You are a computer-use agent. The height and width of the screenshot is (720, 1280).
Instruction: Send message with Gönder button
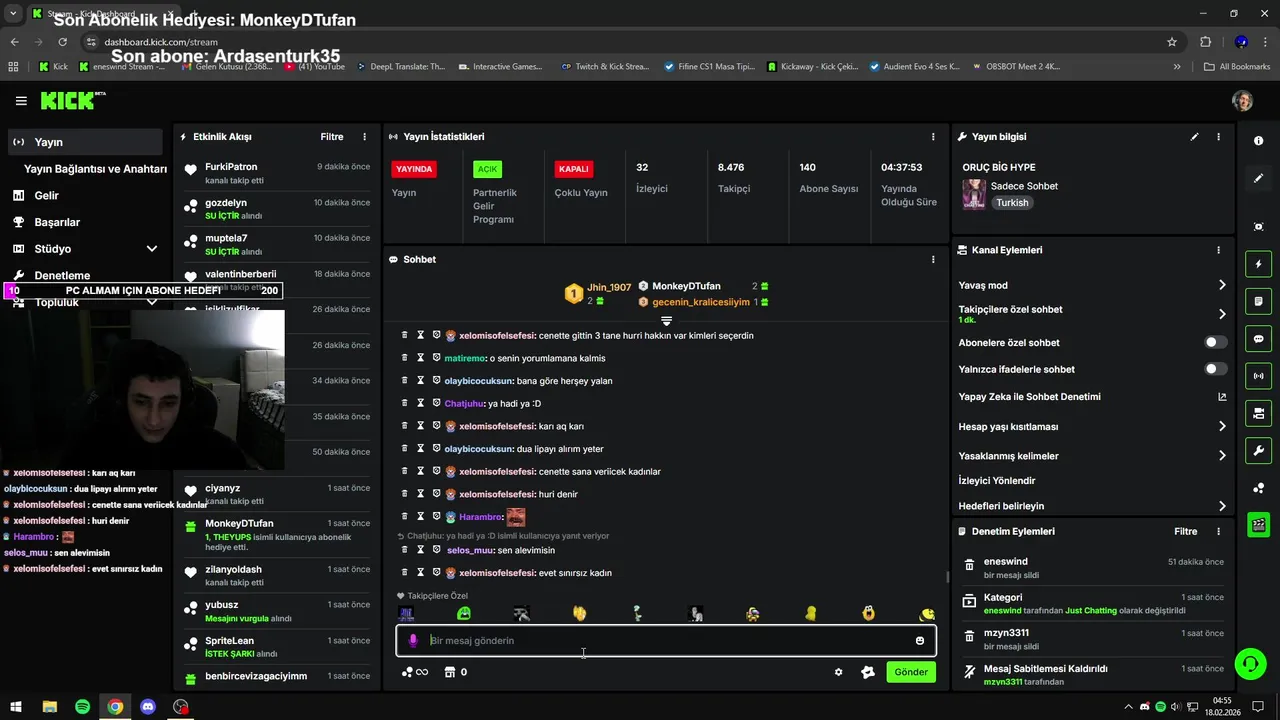pyautogui.click(x=910, y=672)
